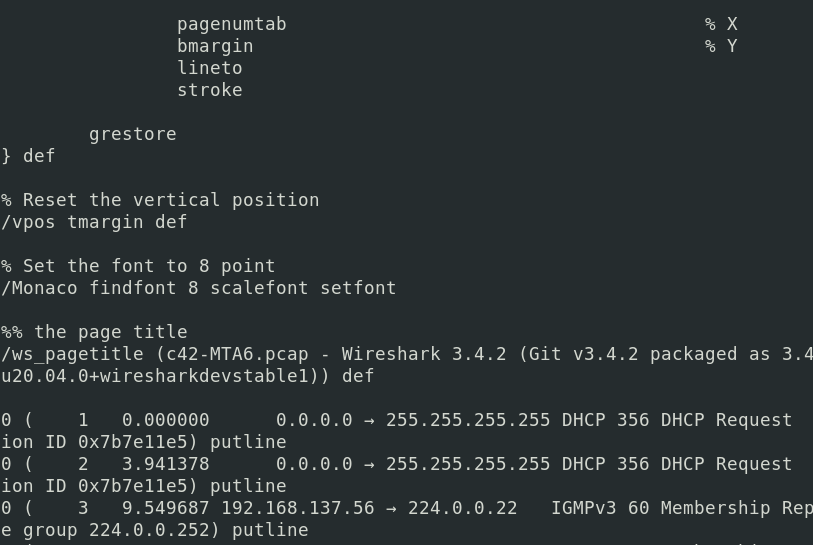813x545 pixels.
Task: Click the "% X" comment
Action: [x=720, y=24]
